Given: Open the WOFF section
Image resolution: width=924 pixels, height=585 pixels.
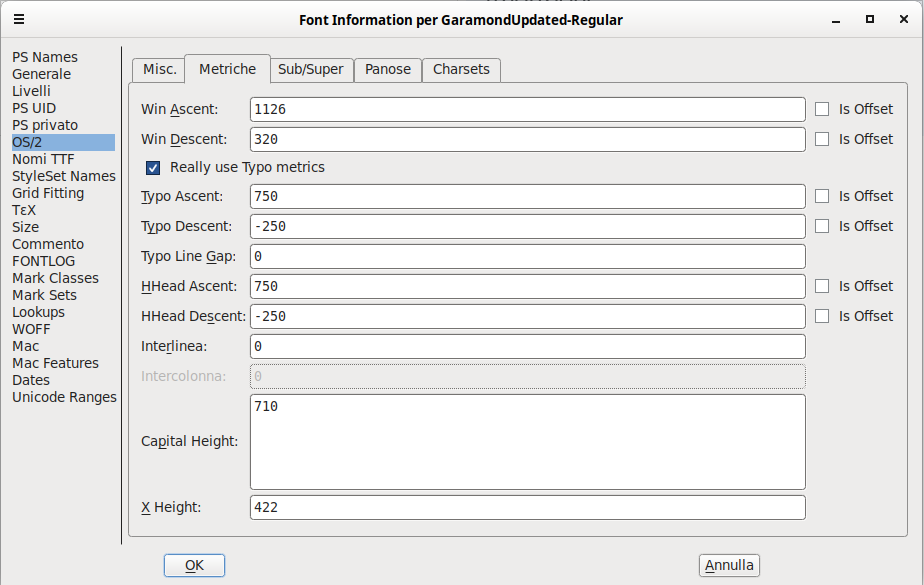Looking at the screenshot, I should 31,329.
